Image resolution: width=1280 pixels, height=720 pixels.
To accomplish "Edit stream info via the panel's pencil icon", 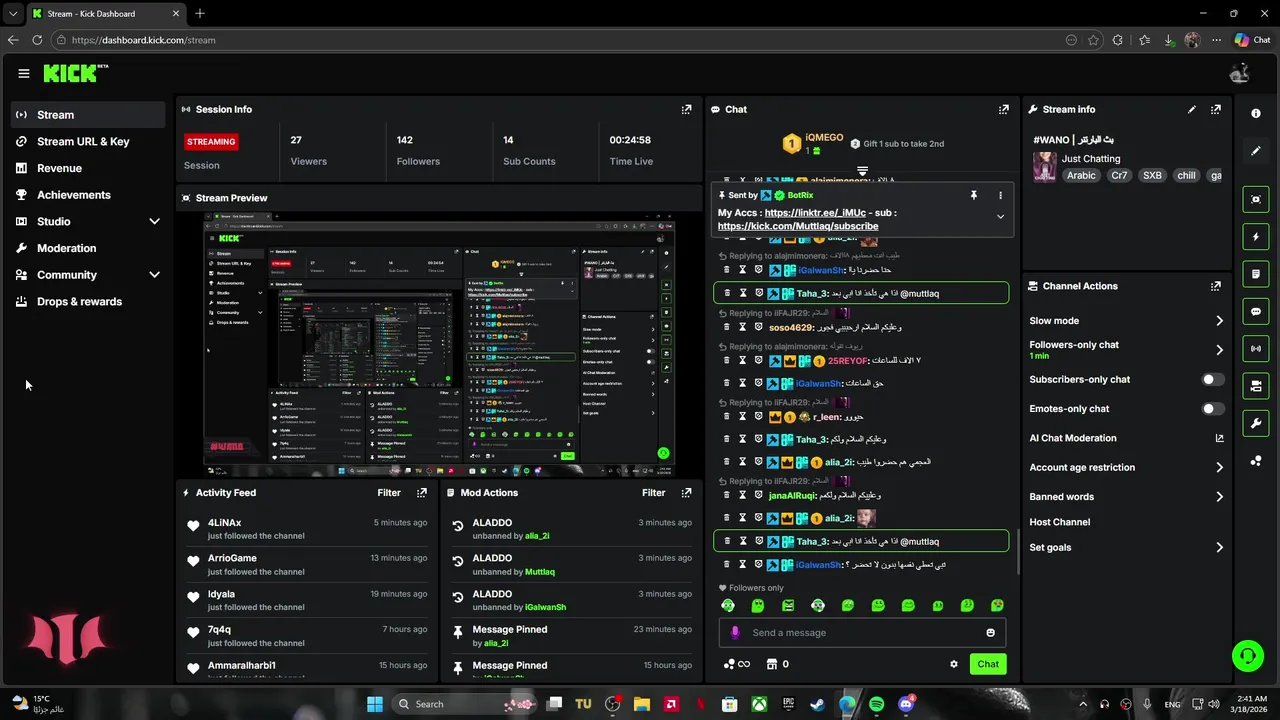I will (1191, 109).
